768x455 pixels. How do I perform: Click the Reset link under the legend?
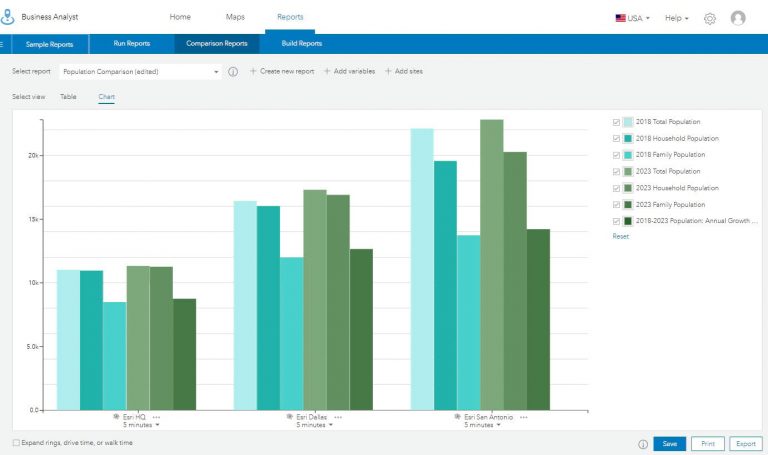tap(620, 237)
